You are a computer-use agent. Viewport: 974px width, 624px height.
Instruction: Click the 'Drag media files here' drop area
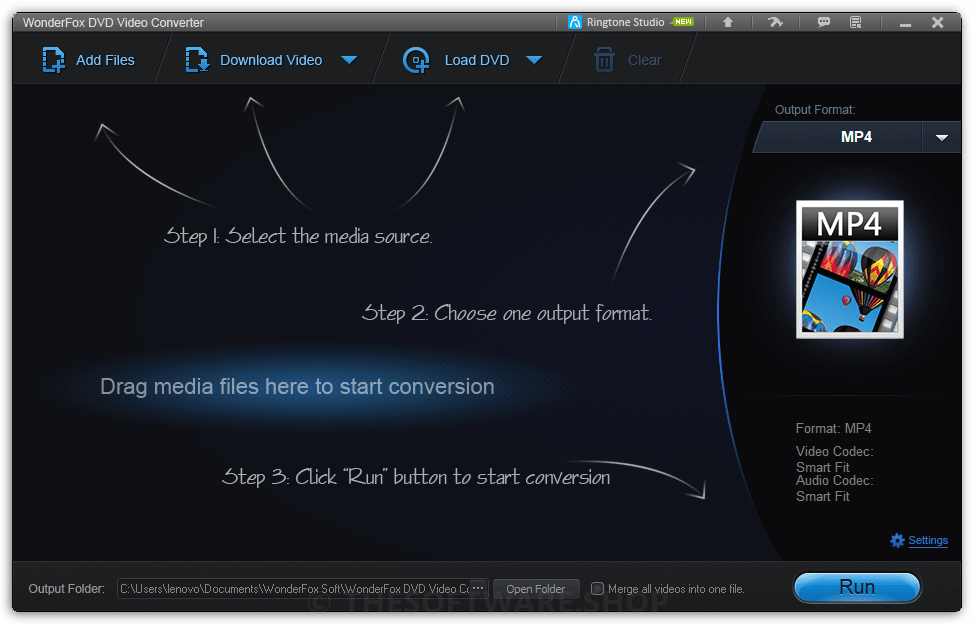coord(297,387)
